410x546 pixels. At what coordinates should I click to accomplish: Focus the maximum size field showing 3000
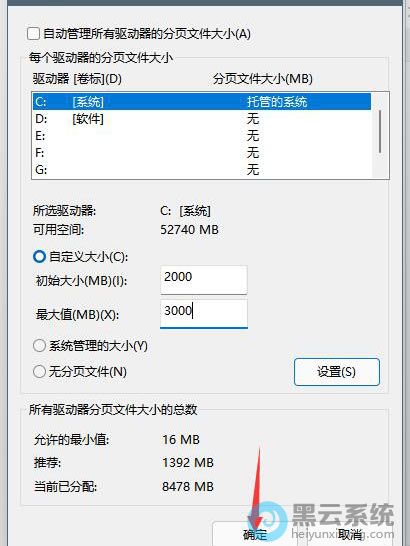point(204,313)
